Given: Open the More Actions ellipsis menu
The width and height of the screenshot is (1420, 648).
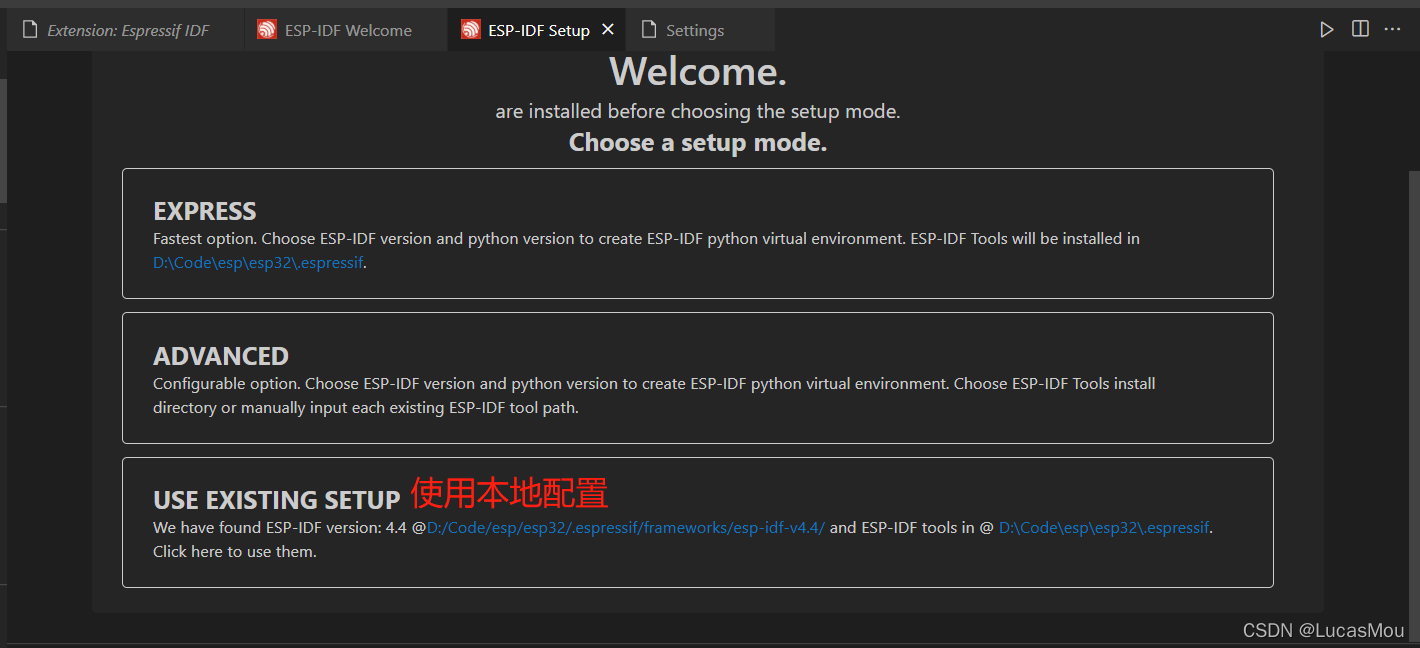Looking at the screenshot, I should [1393, 29].
